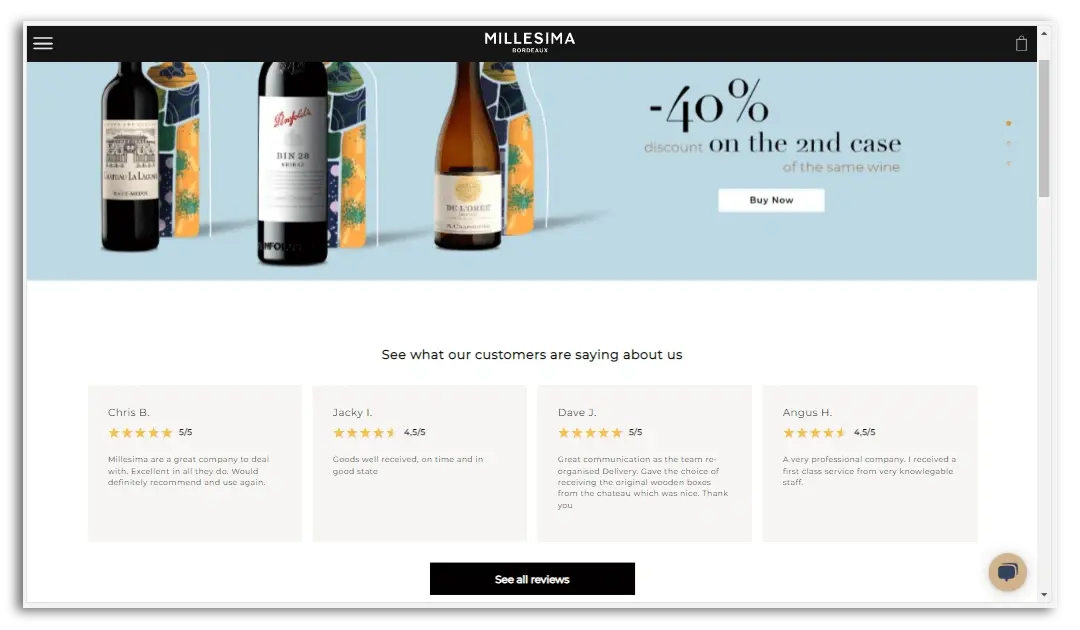This screenshot has height=630, width=1080.
Task: Open the shopping bag cart
Action: tap(1021, 43)
